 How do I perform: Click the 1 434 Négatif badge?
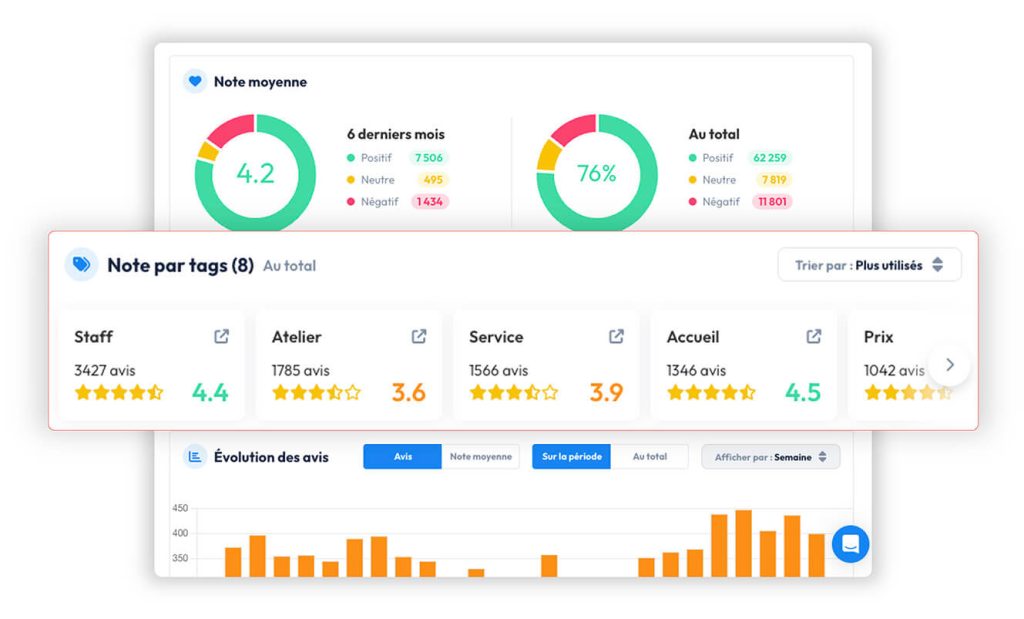click(430, 202)
